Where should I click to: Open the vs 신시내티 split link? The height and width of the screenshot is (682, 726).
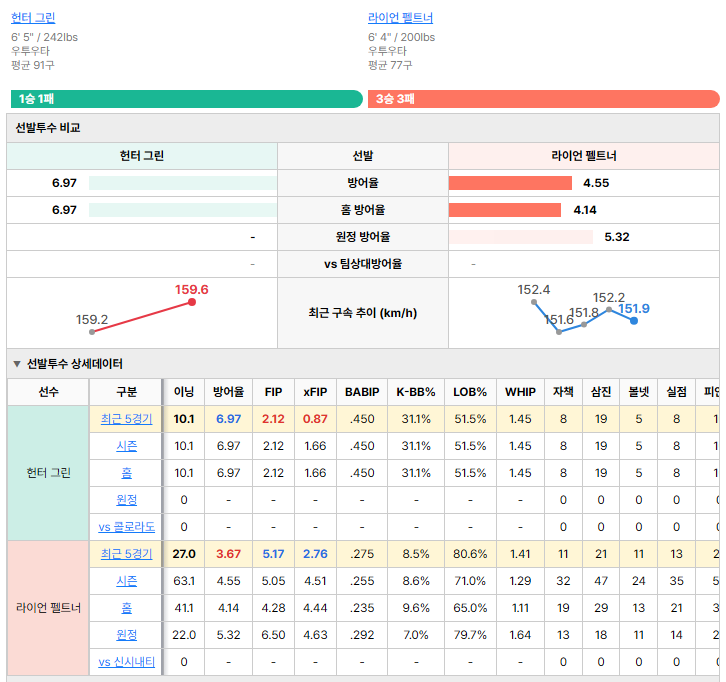tap(126, 662)
